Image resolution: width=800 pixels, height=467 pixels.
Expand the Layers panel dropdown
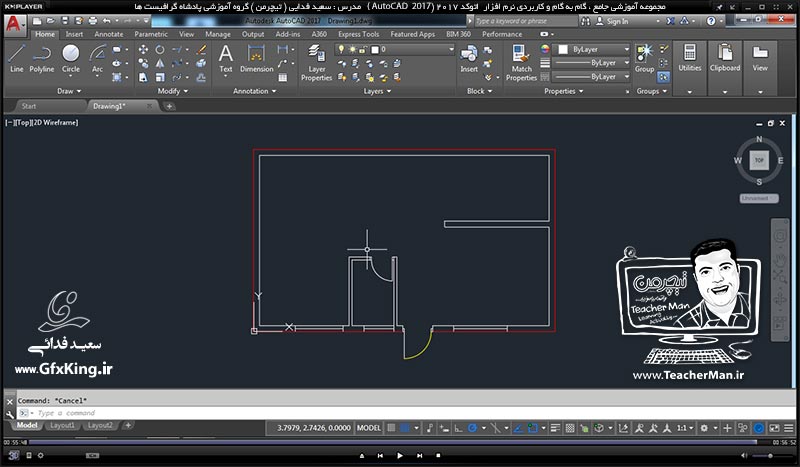pyautogui.click(x=377, y=91)
